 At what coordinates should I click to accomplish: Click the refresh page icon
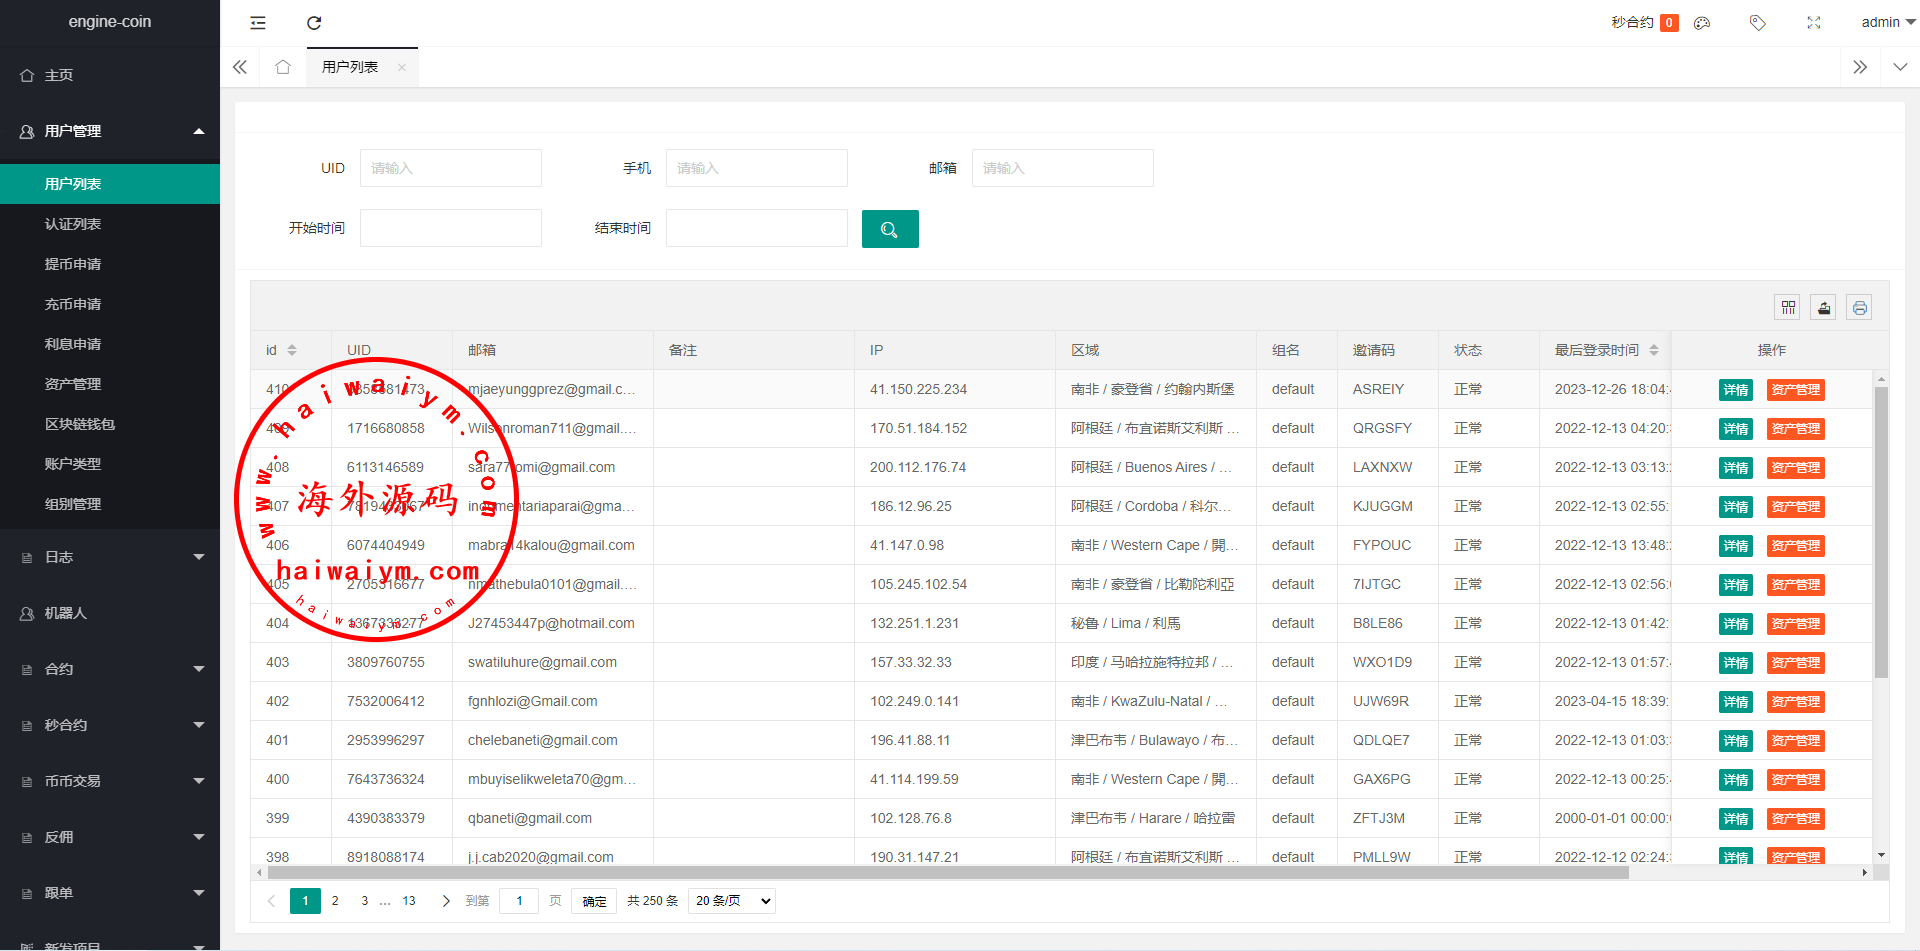click(314, 23)
